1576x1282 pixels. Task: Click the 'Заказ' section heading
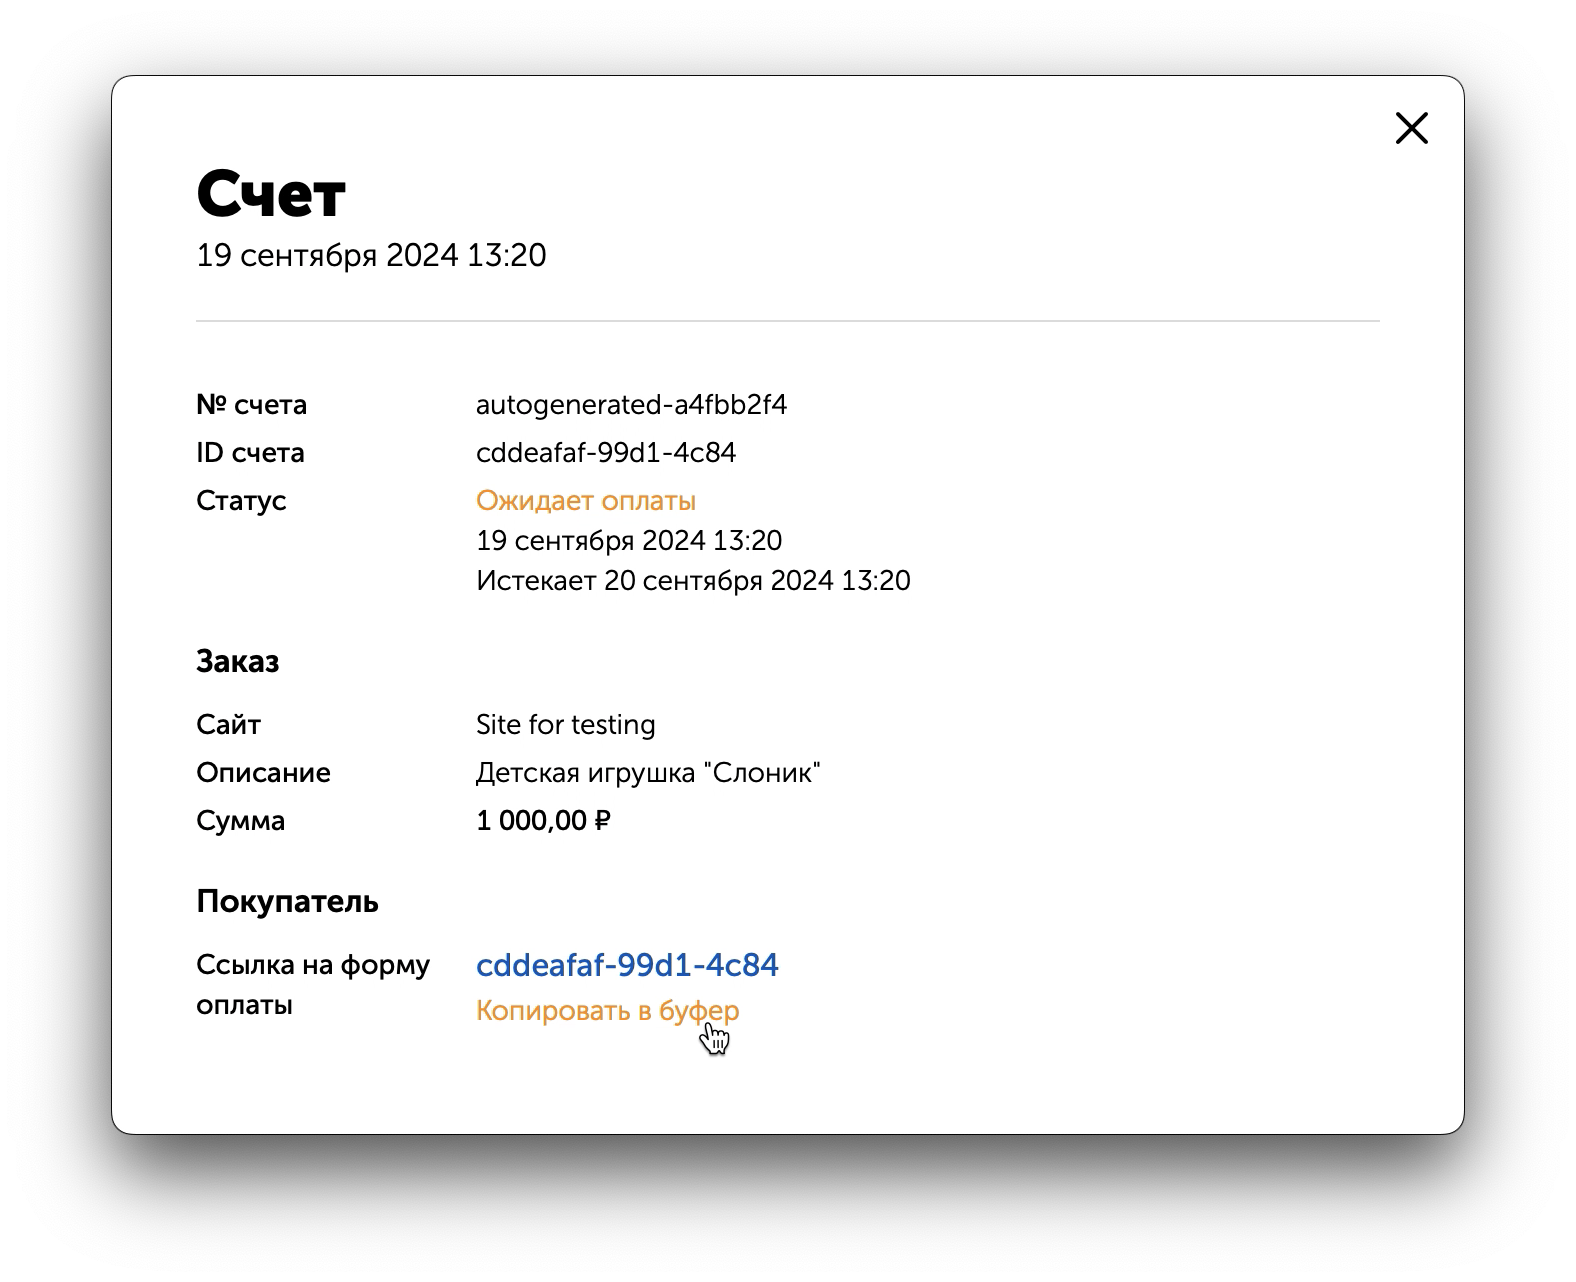point(238,662)
